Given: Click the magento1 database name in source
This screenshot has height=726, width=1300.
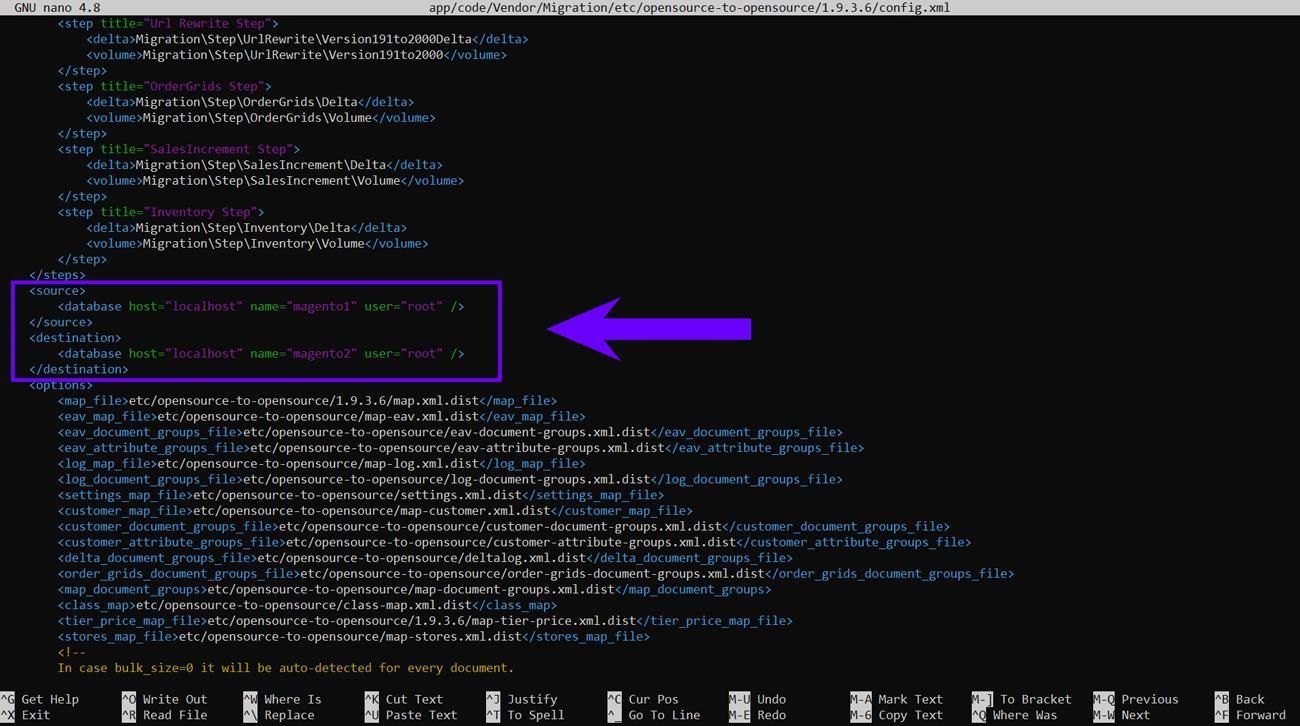Looking at the screenshot, I should pyautogui.click(x=320, y=306).
